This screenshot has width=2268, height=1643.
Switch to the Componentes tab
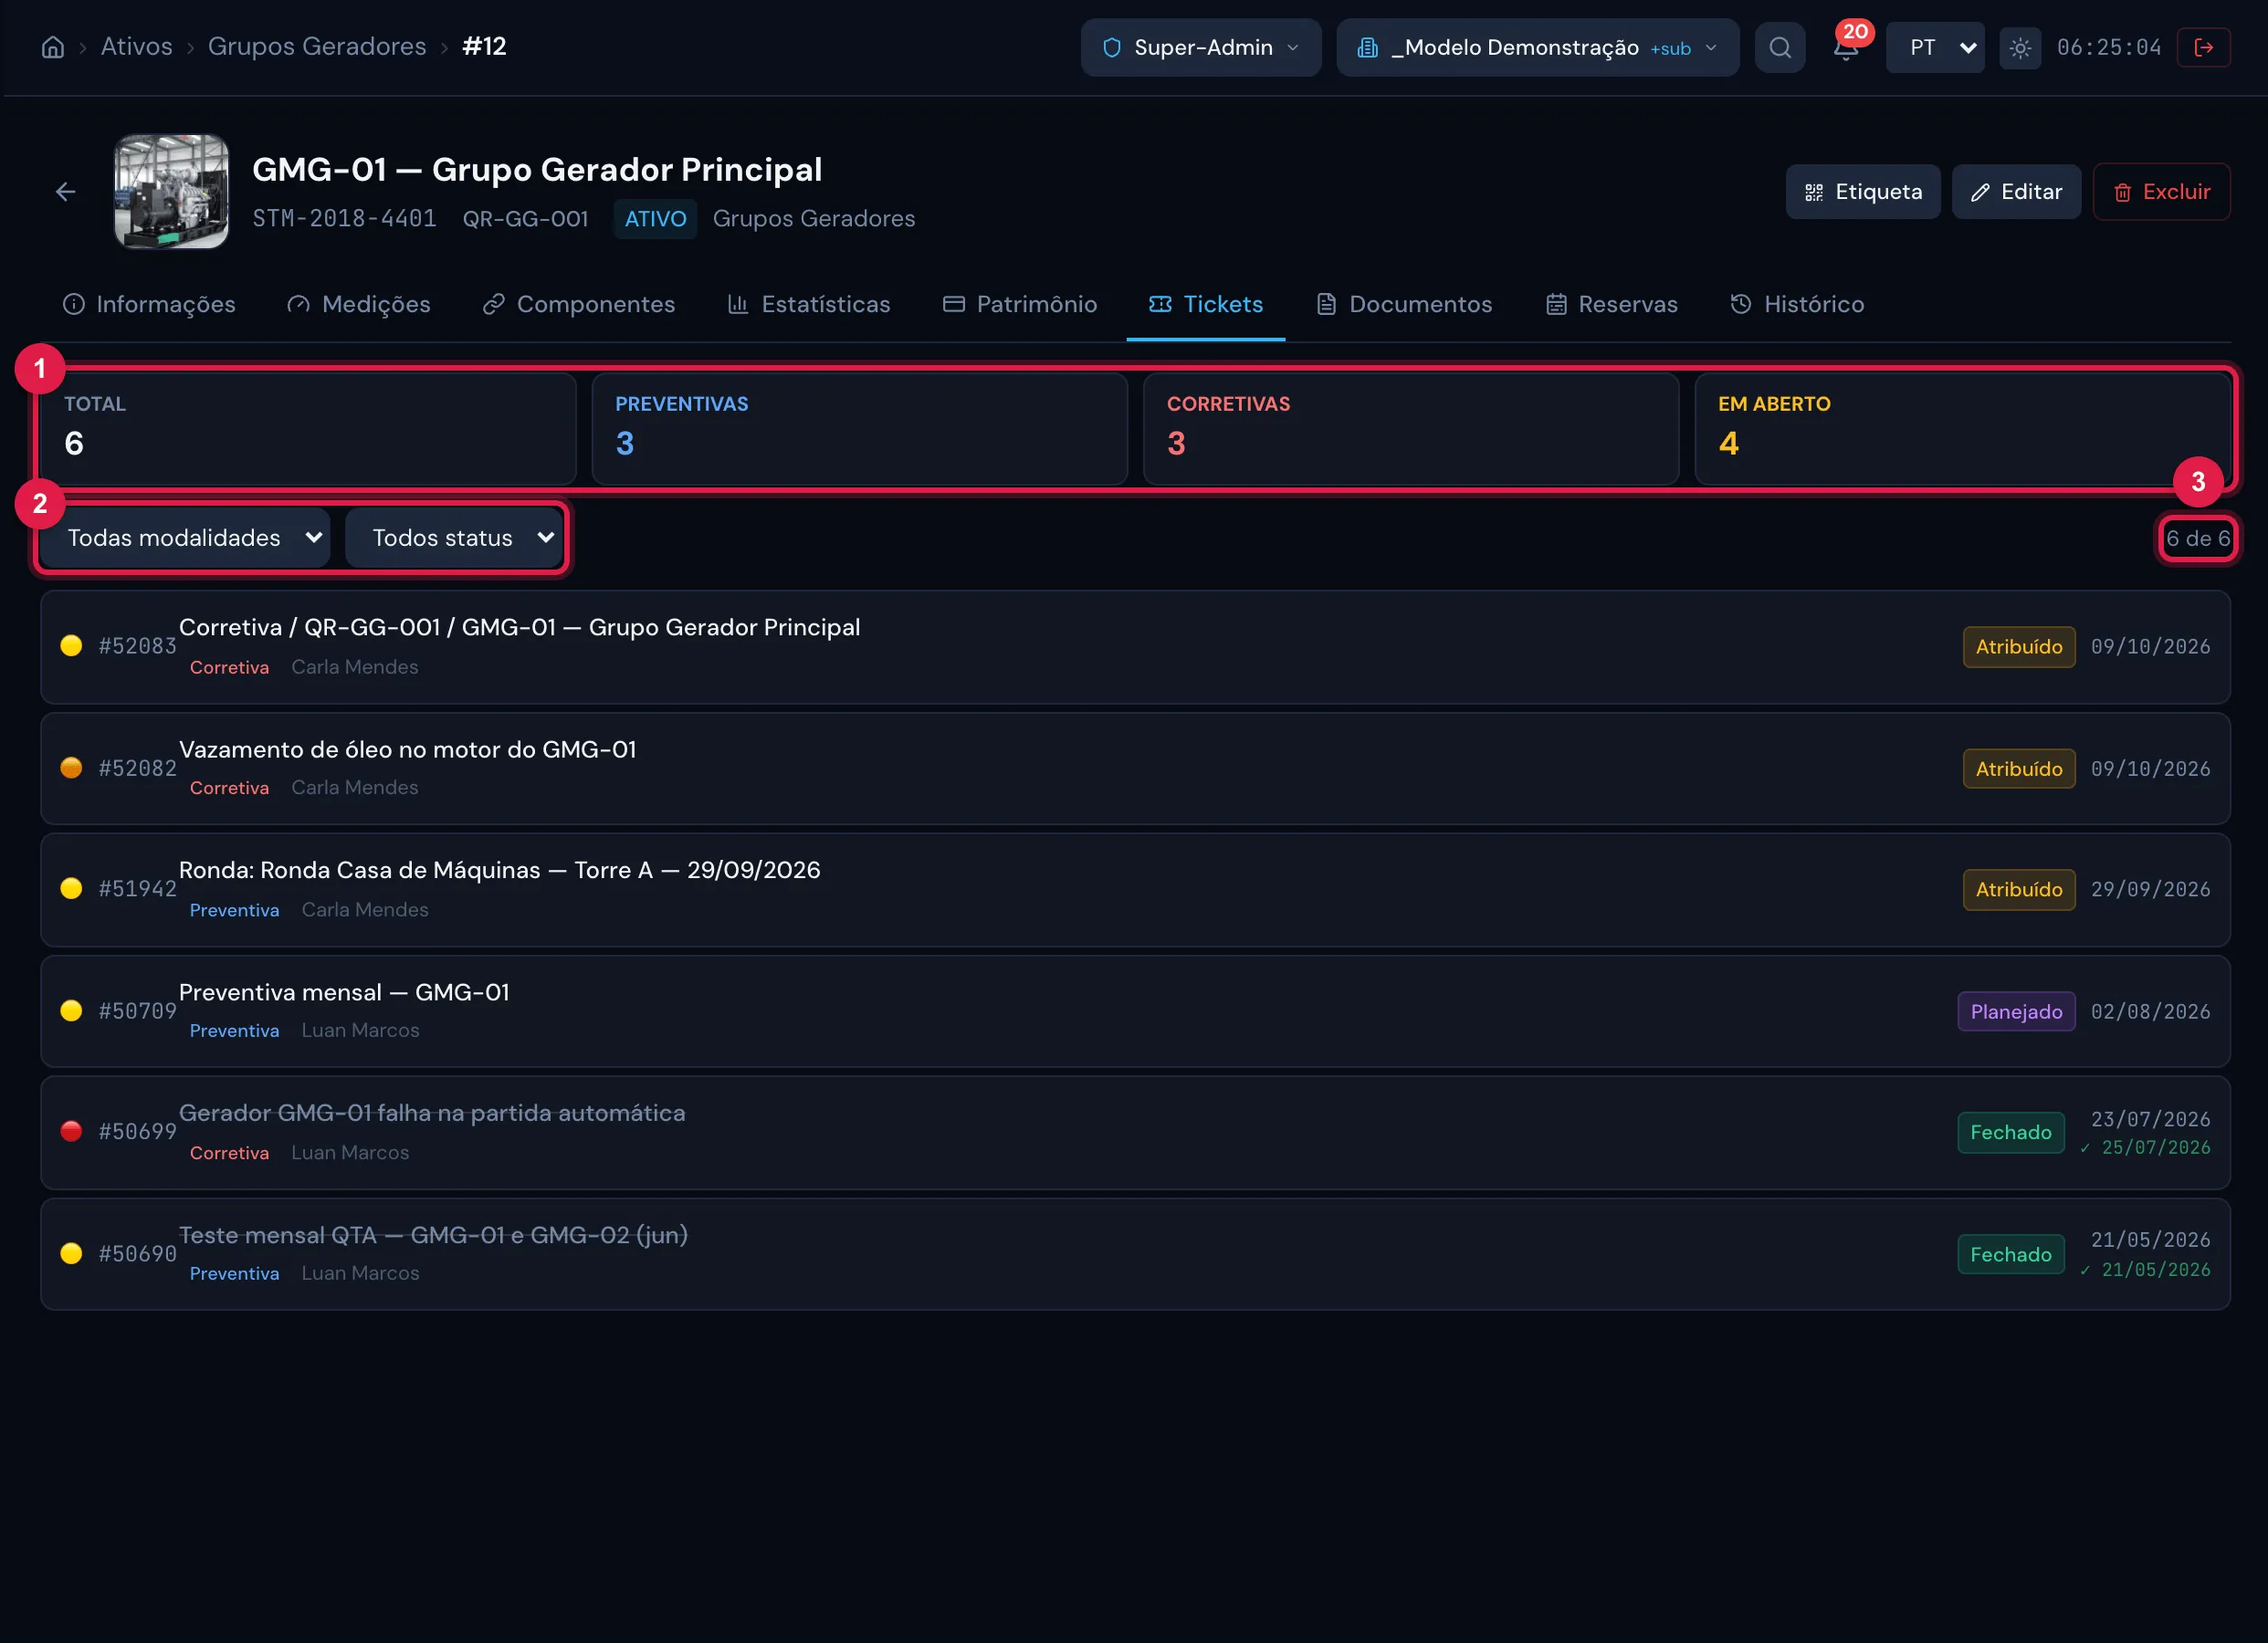click(579, 304)
